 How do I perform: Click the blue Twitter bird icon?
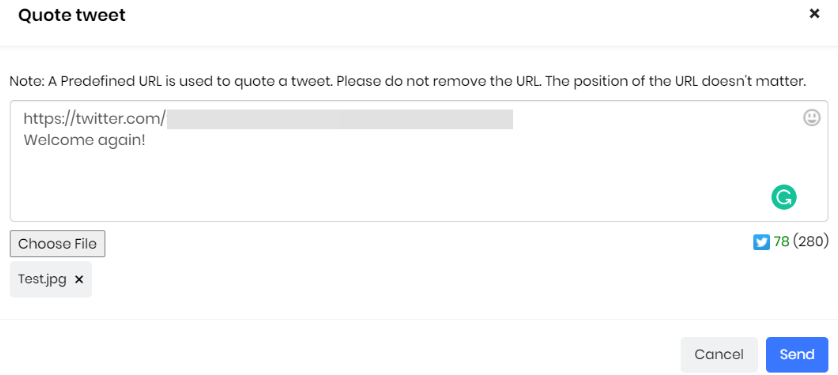pos(761,243)
